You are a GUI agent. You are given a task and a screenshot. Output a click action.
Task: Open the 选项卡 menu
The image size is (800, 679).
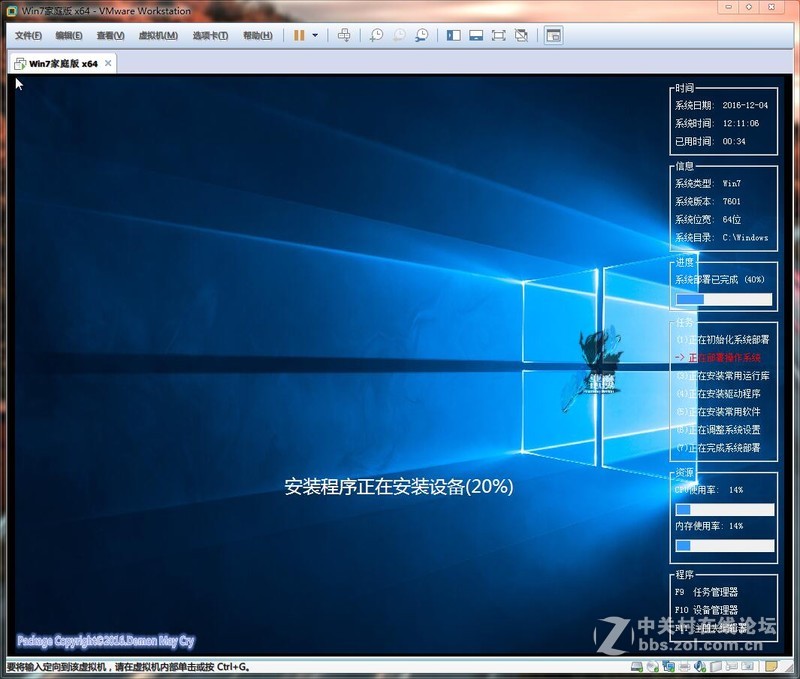[x=209, y=34]
